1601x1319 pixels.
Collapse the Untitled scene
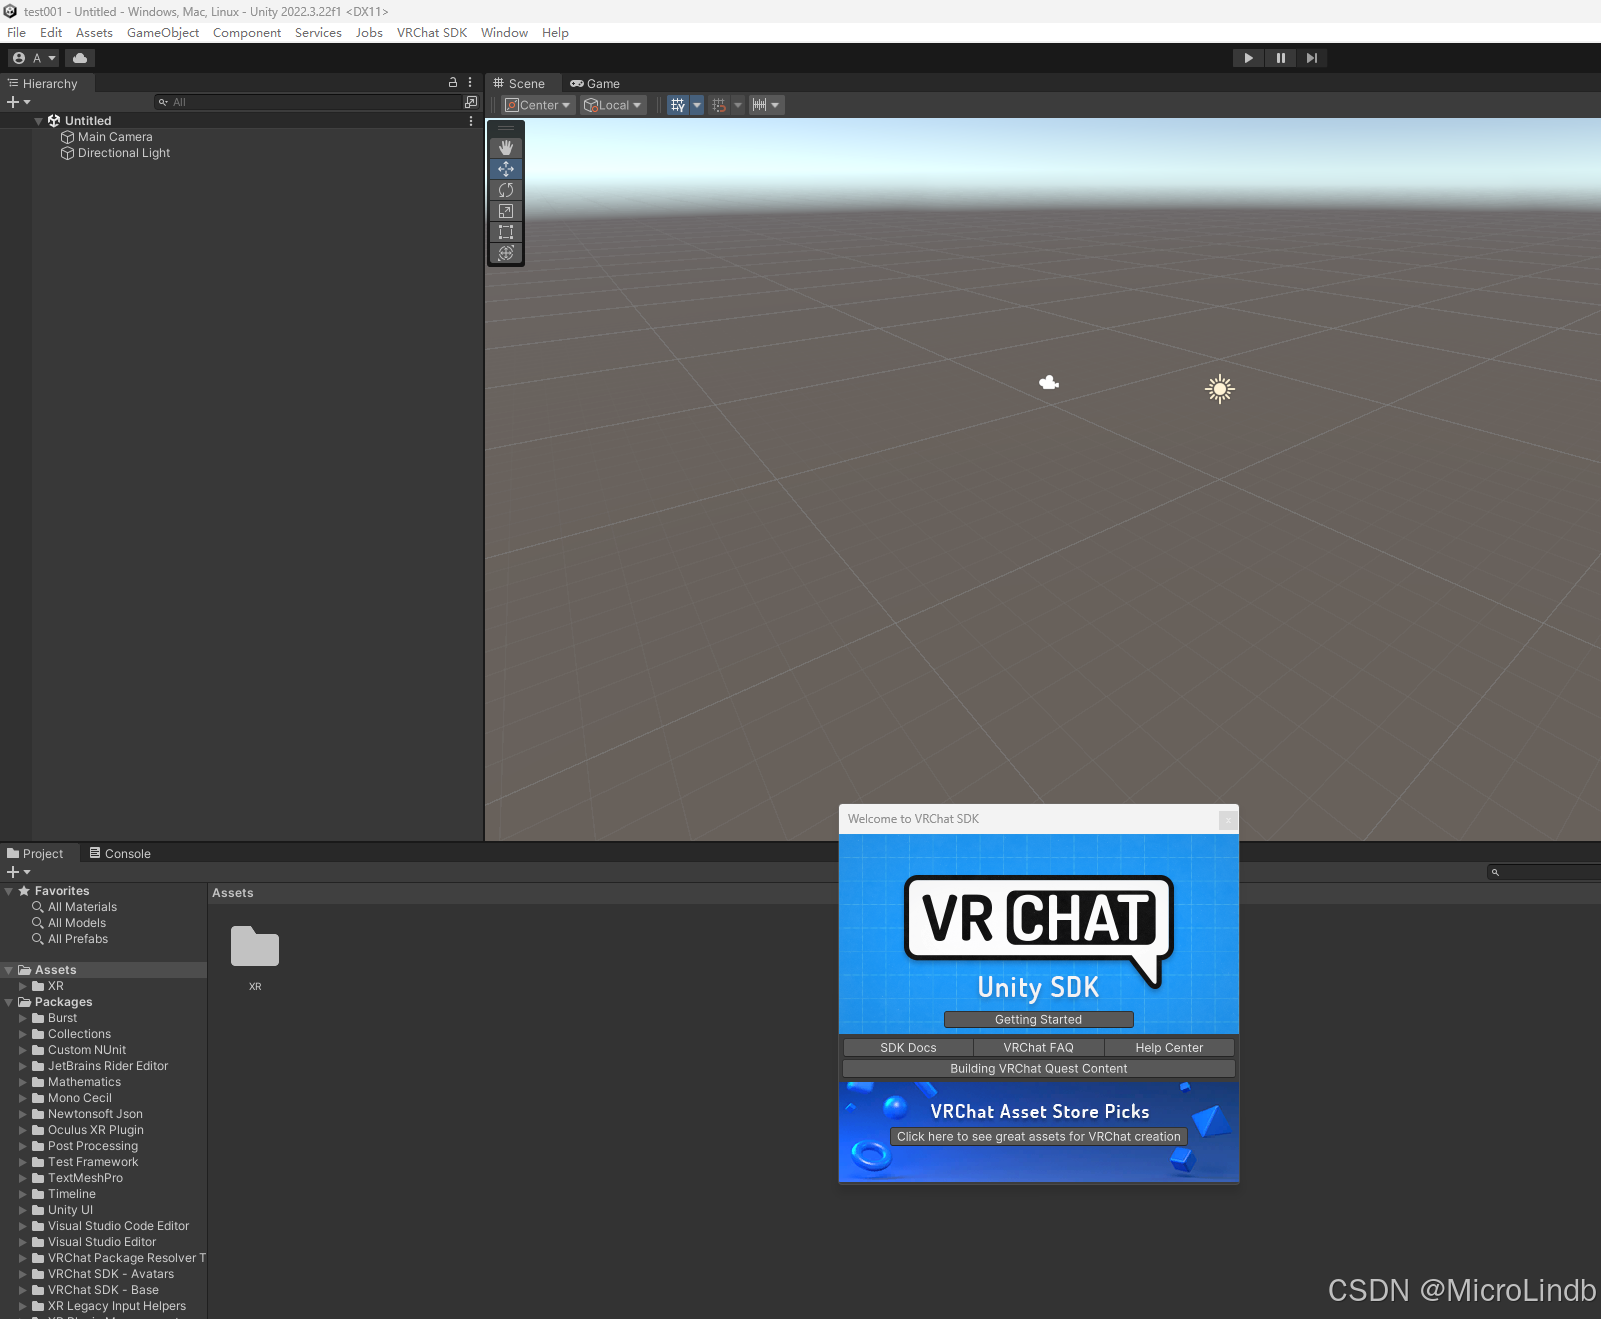click(x=39, y=121)
